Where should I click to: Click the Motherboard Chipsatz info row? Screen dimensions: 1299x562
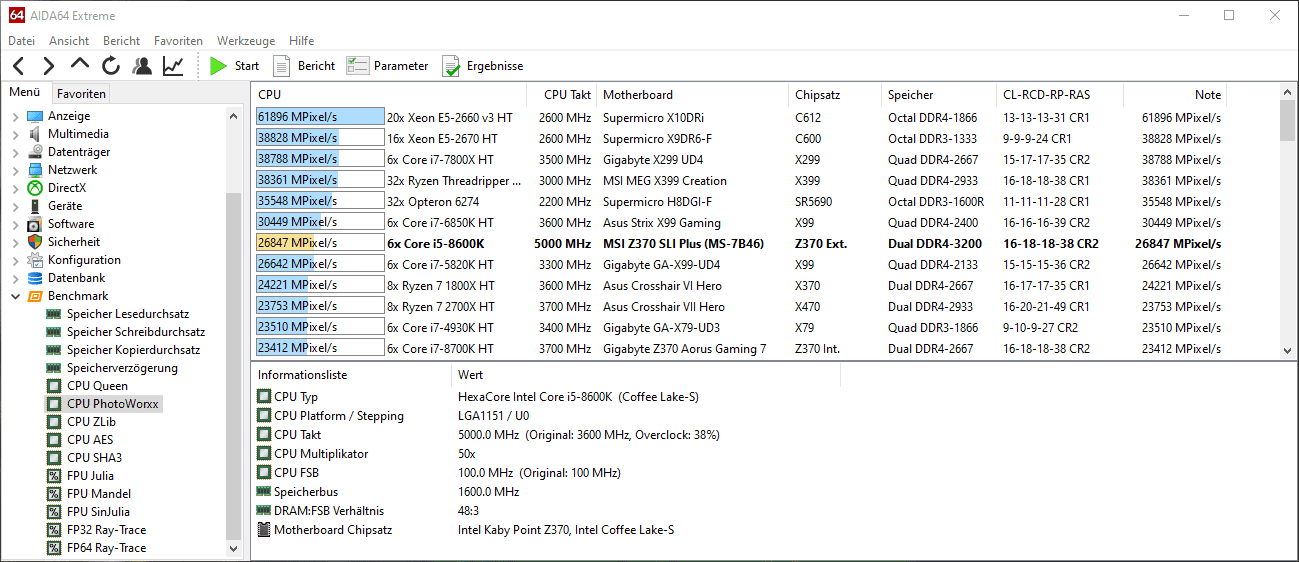[774, 530]
